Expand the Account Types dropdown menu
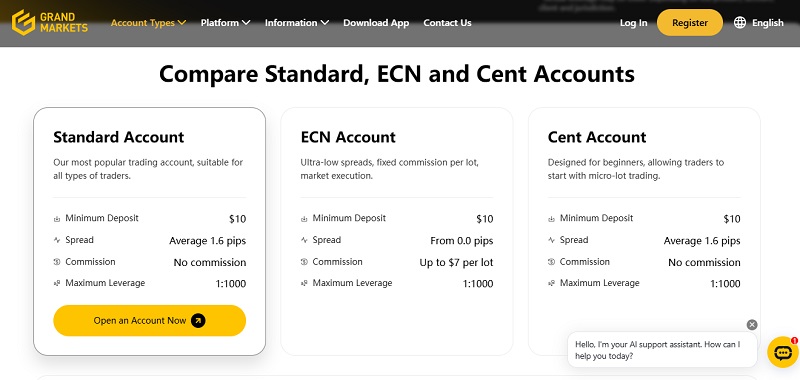Image resolution: width=800 pixels, height=380 pixels. [x=148, y=22]
